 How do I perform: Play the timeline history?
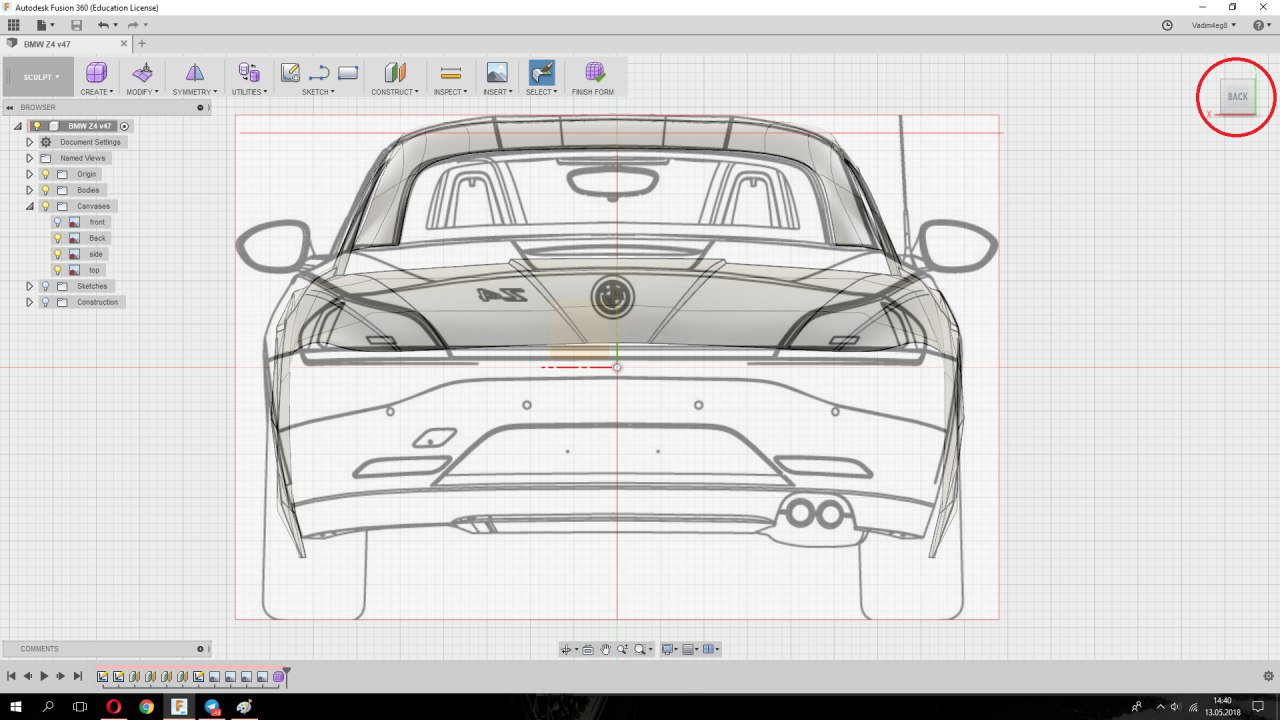44,677
